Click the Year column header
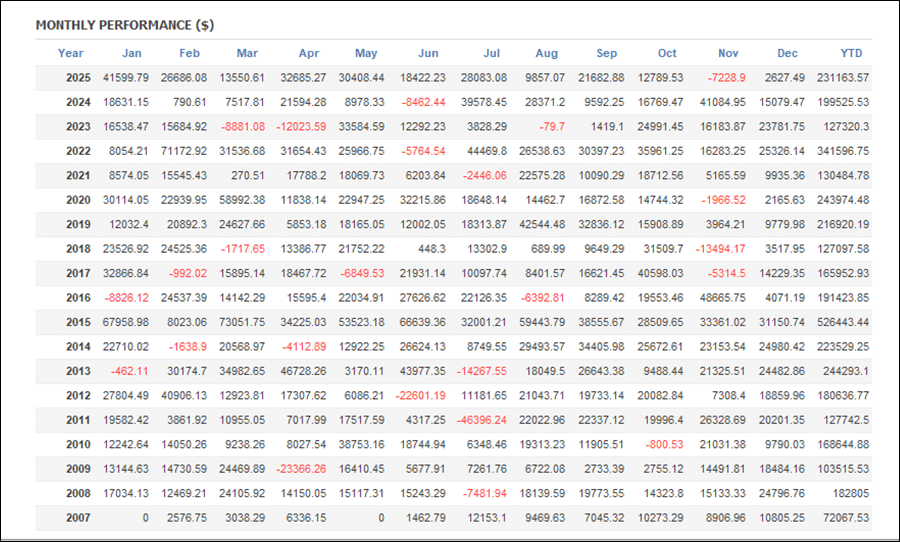900x542 pixels. coord(71,54)
